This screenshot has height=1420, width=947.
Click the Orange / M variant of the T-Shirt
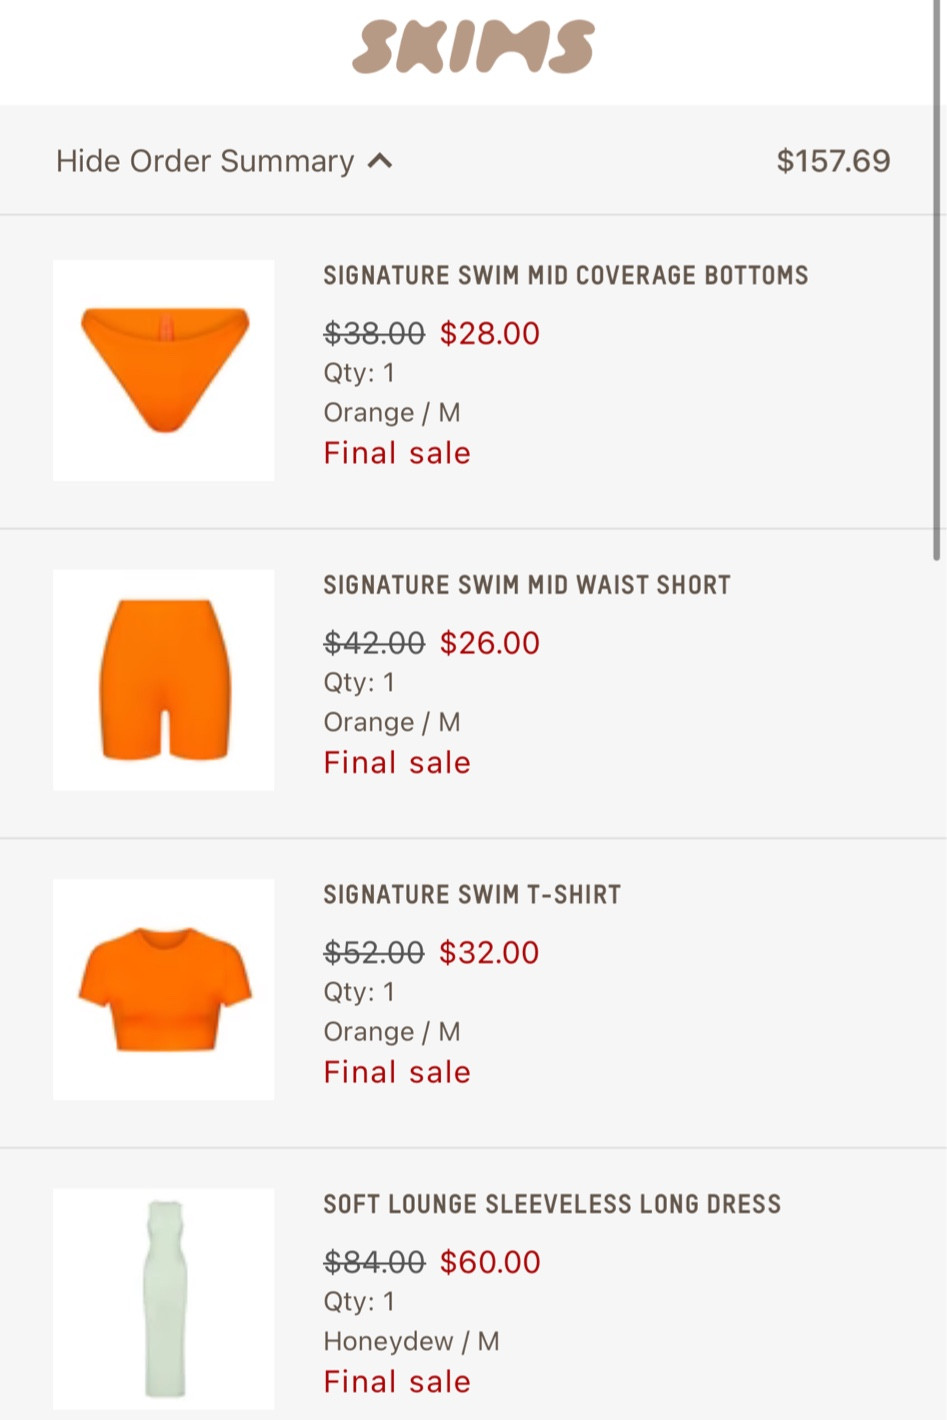coord(392,1031)
